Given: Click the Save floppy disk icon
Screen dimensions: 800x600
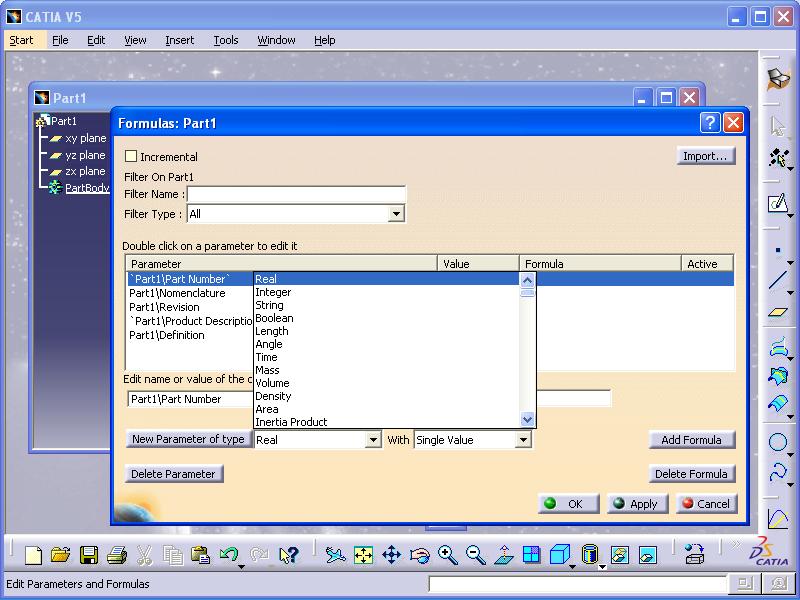Looking at the screenshot, I should [x=89, y=555].
